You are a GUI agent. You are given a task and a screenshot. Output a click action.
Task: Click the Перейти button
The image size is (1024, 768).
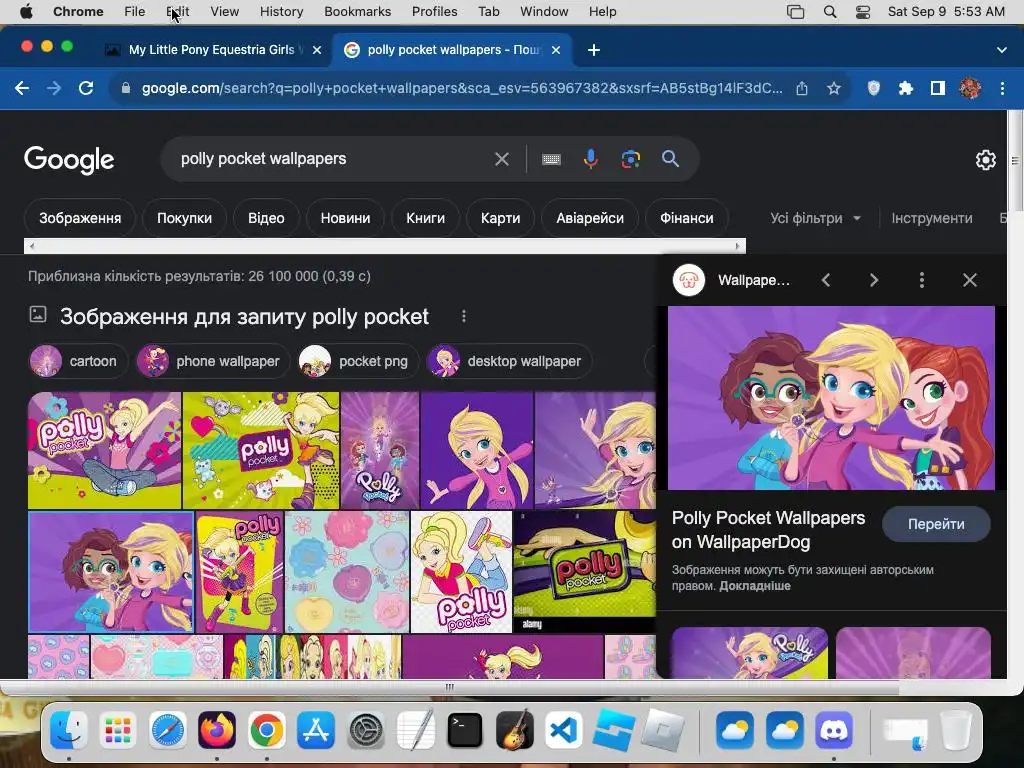coord(936,524)
